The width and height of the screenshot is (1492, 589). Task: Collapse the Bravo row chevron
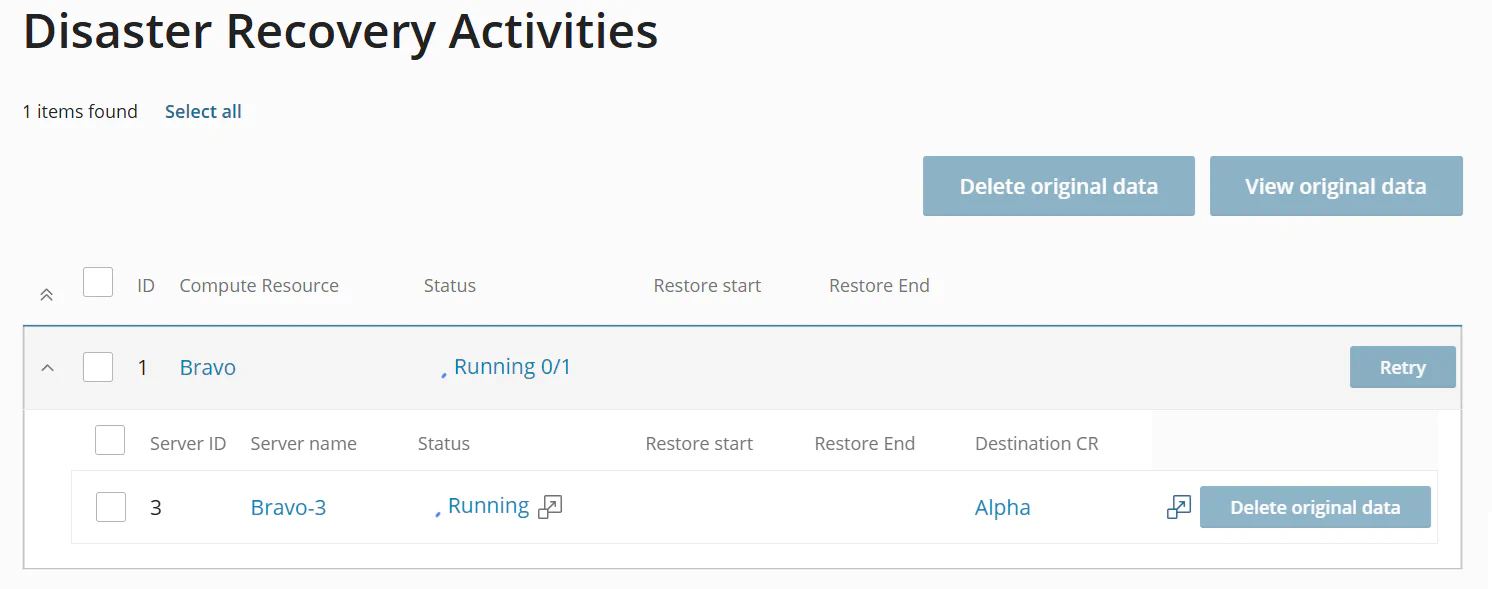point(46,368)
